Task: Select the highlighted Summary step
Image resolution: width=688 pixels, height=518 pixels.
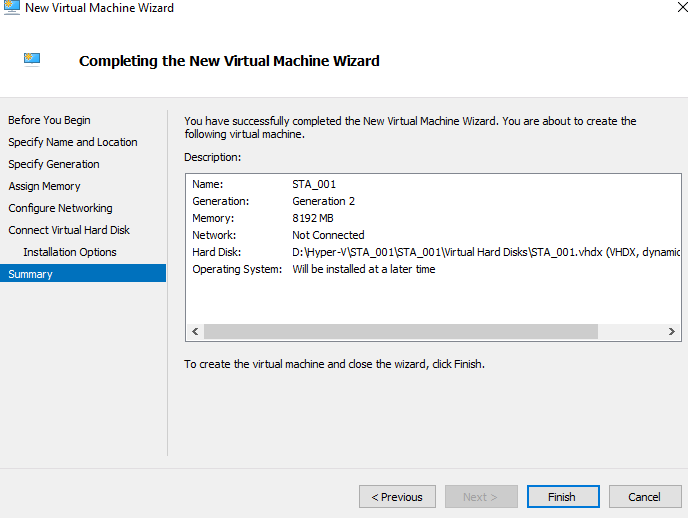Action: click(x=30, y=274)
